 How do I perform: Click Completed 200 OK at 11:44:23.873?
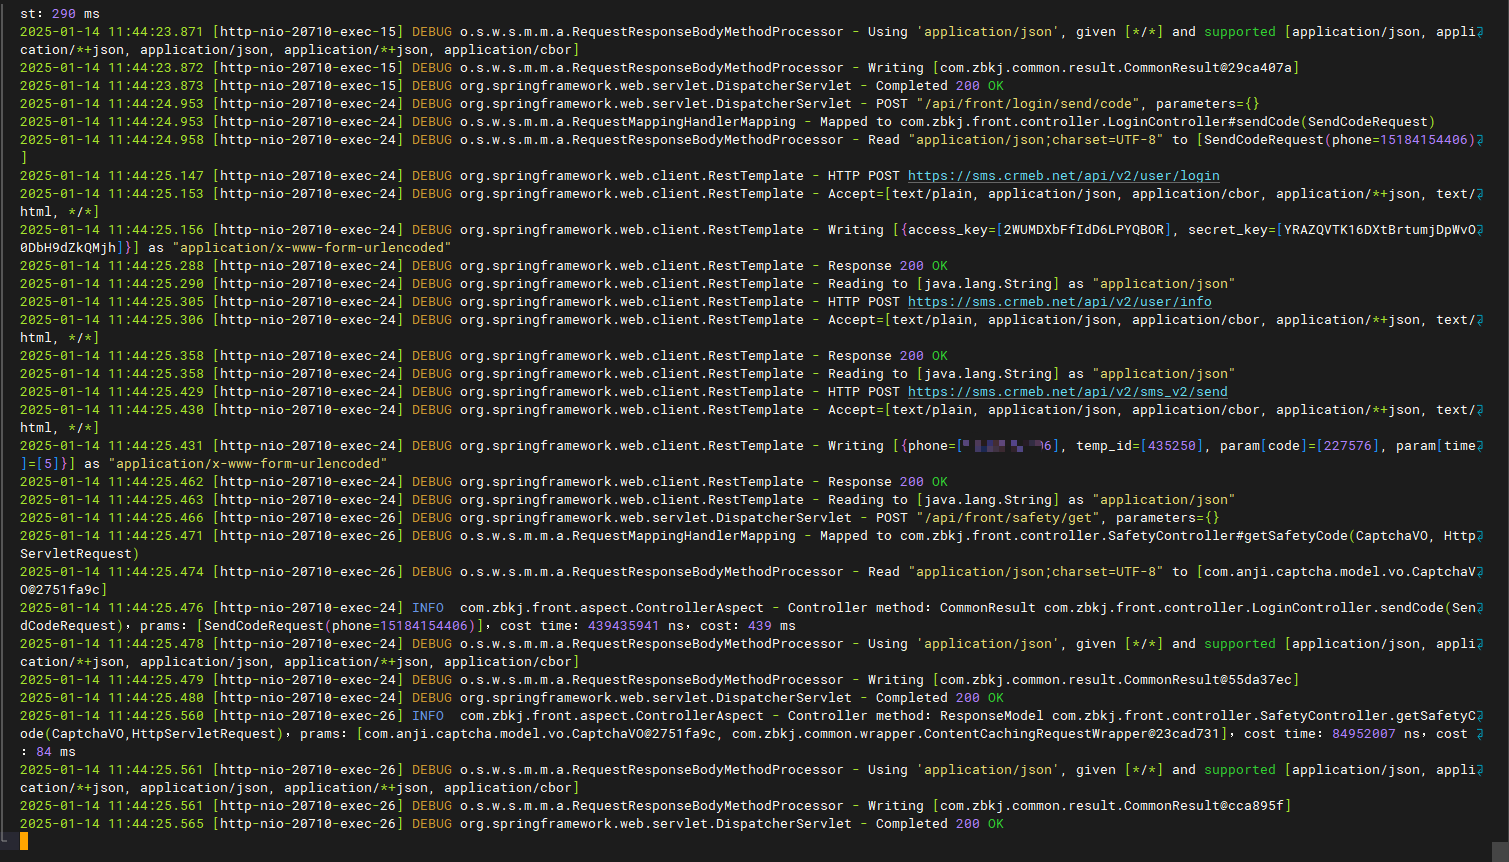click(939, 86)
